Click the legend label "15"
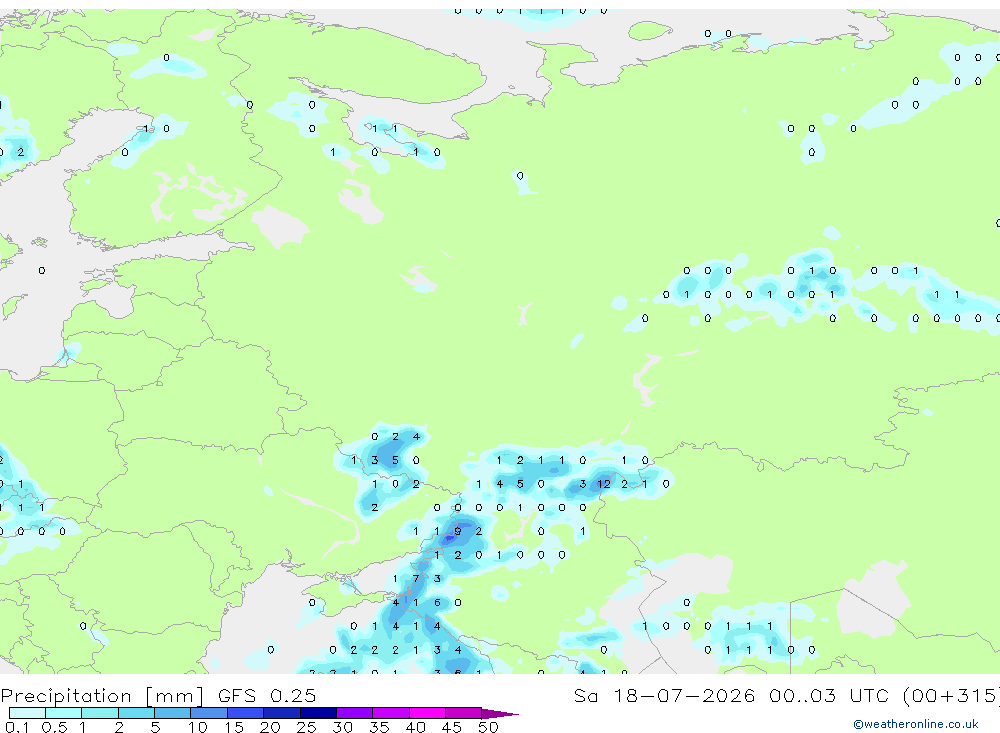 point(234,727)
